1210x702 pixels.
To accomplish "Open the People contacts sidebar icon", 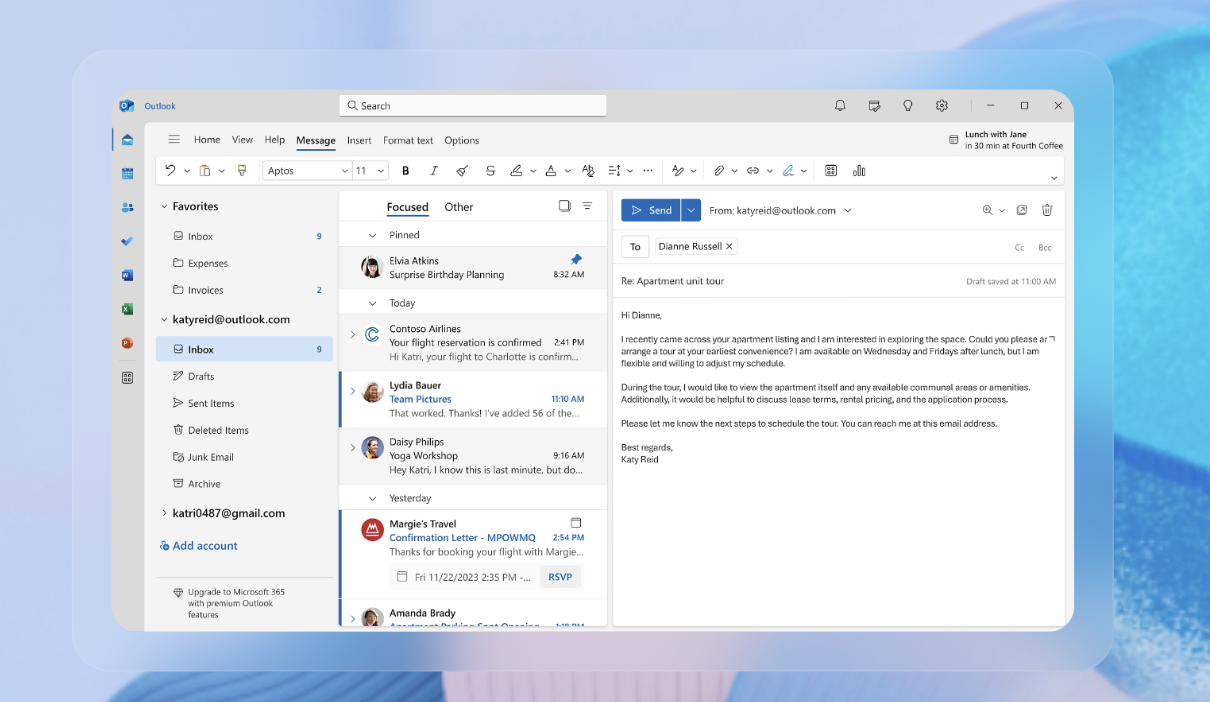I will click(x=127, y=208).
